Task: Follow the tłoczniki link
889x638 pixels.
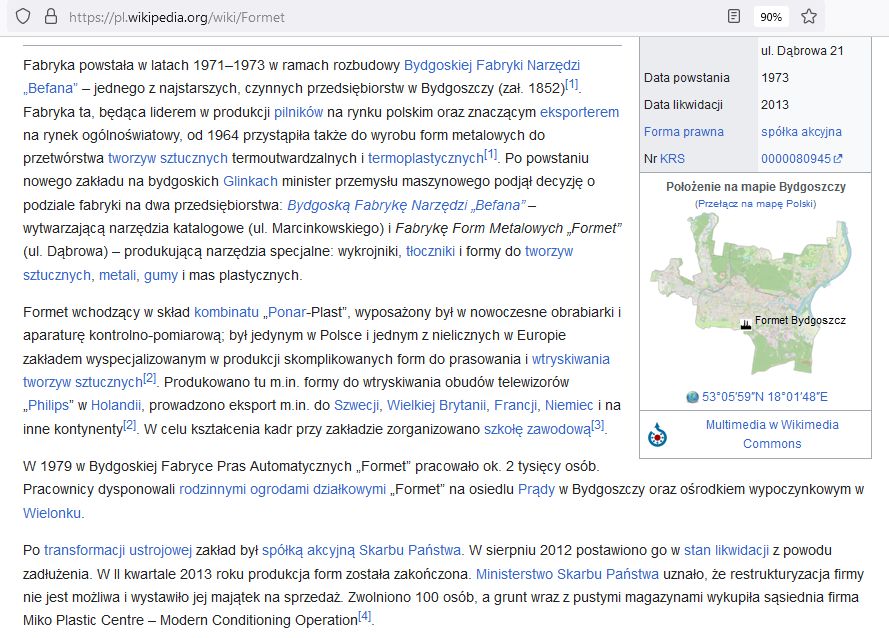Action: click(430, 251)
